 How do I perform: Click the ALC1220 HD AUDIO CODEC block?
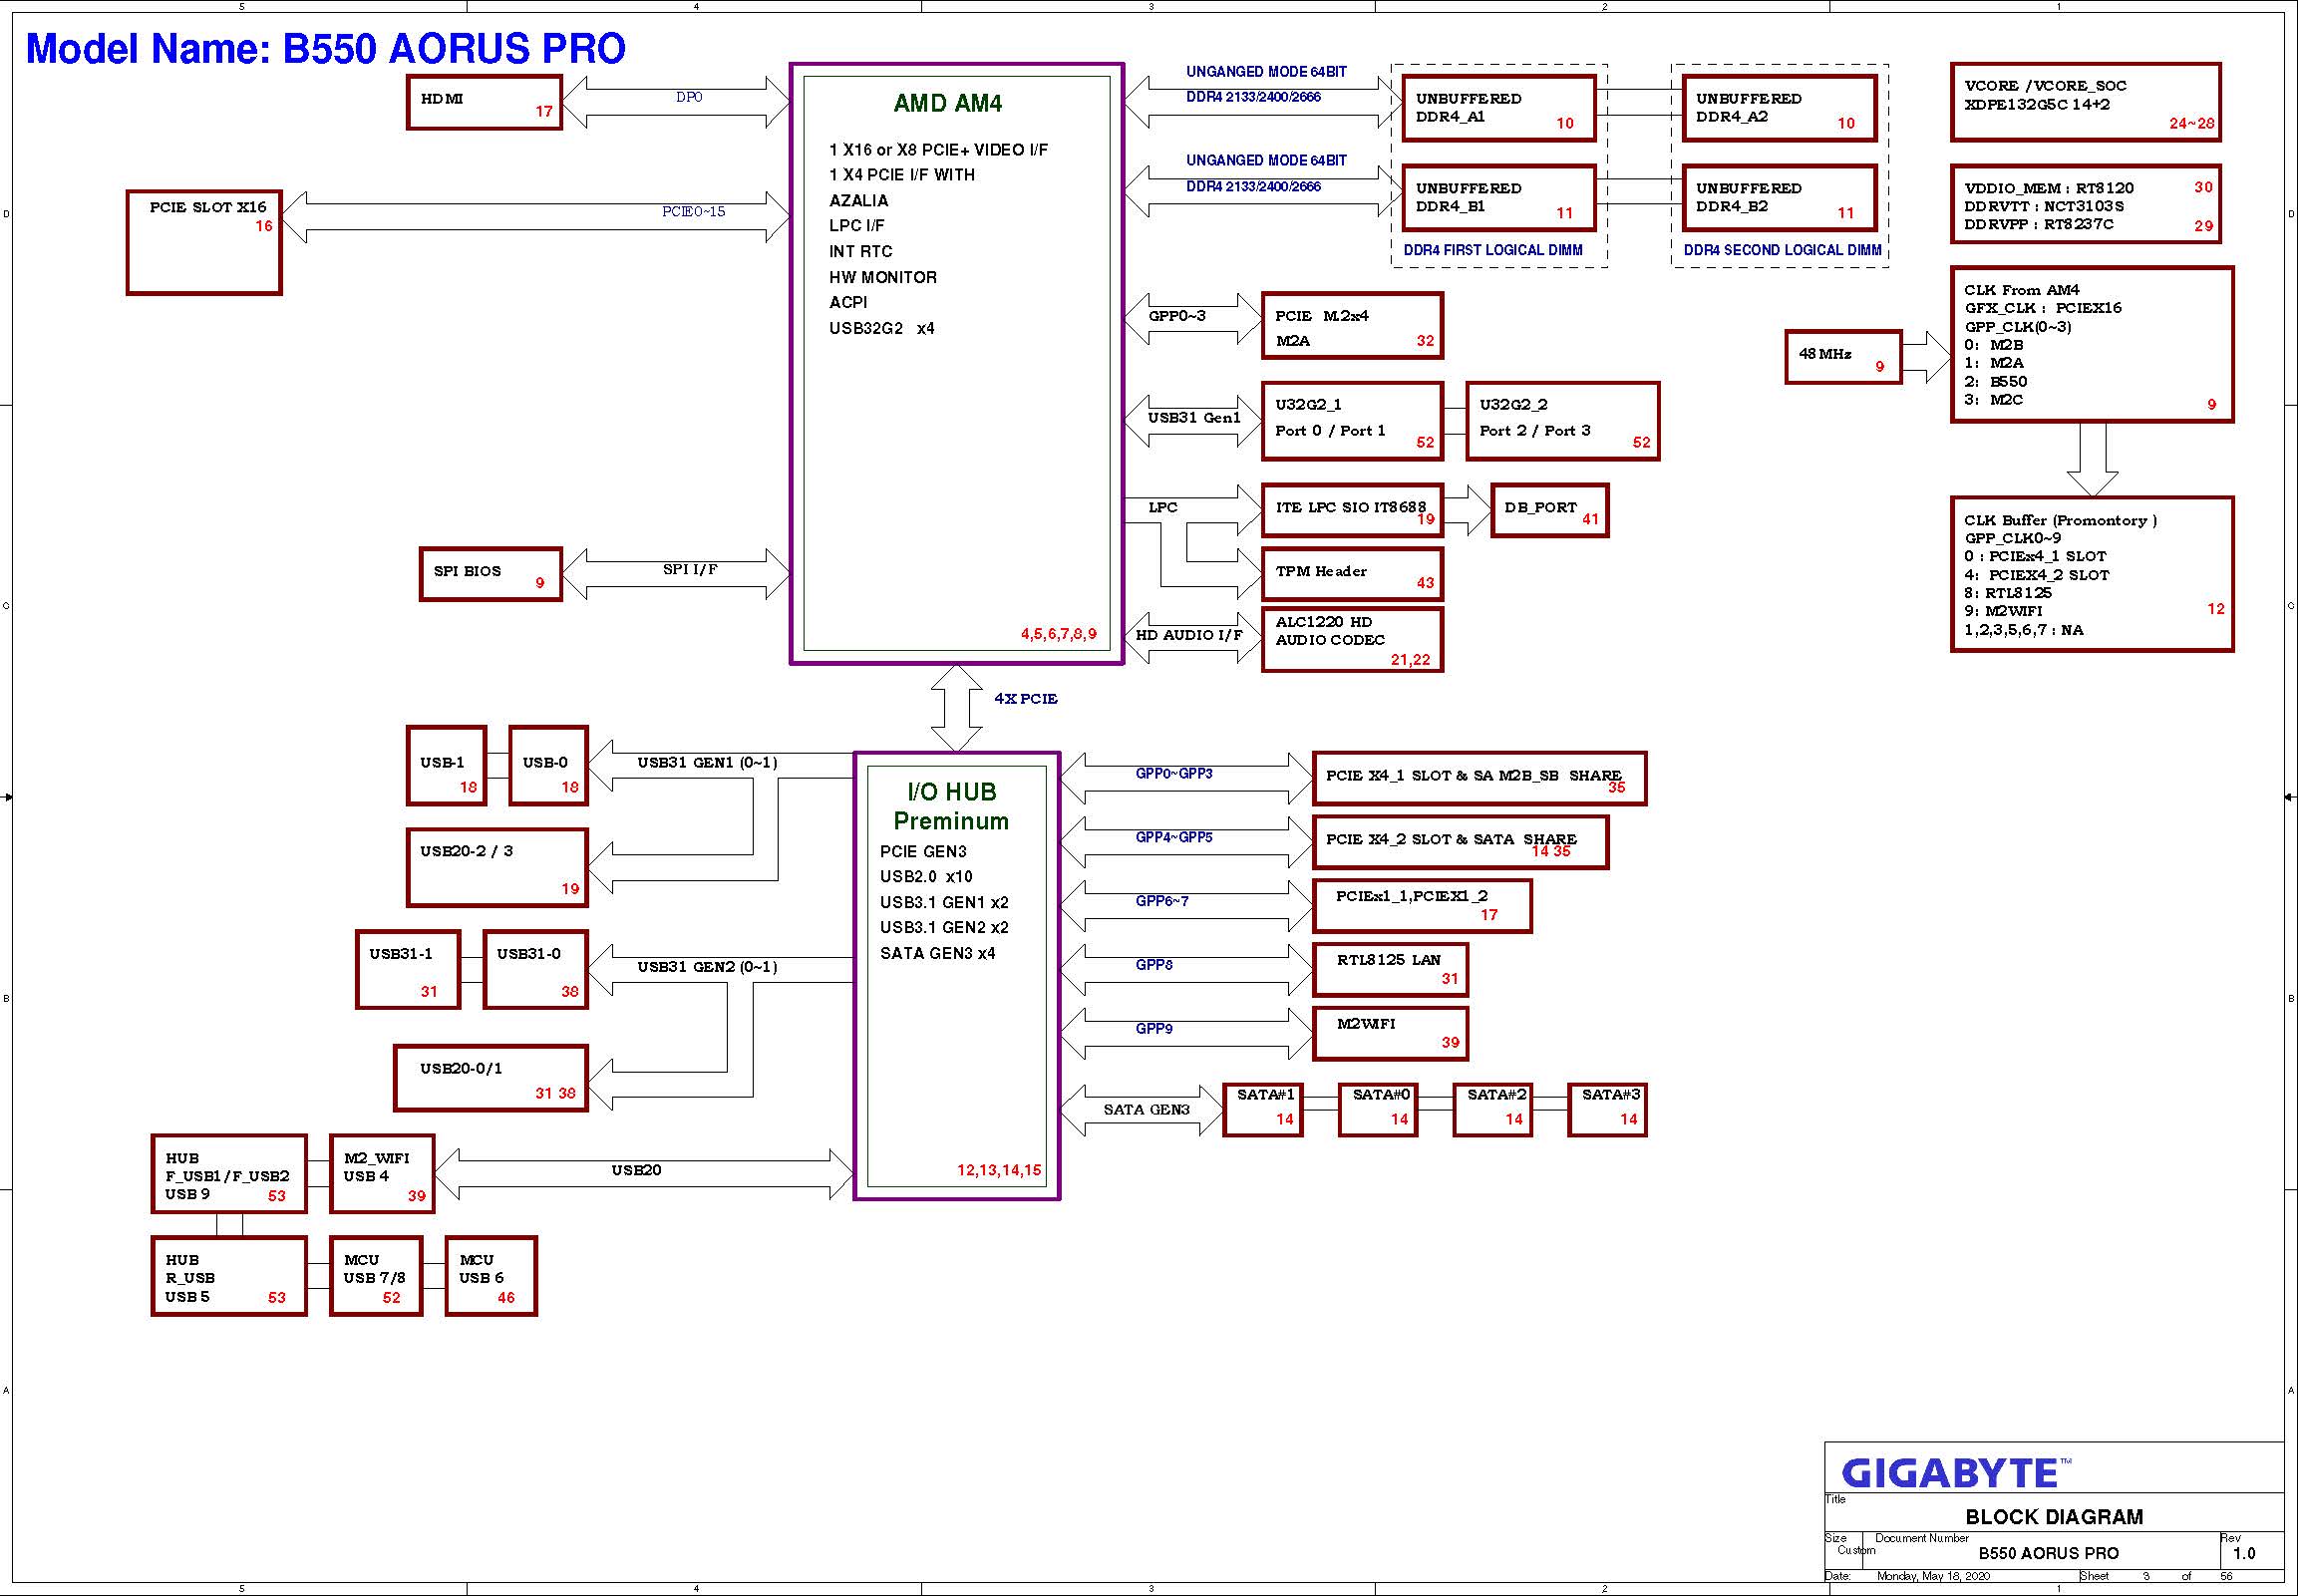click(x=1352, y=639)
